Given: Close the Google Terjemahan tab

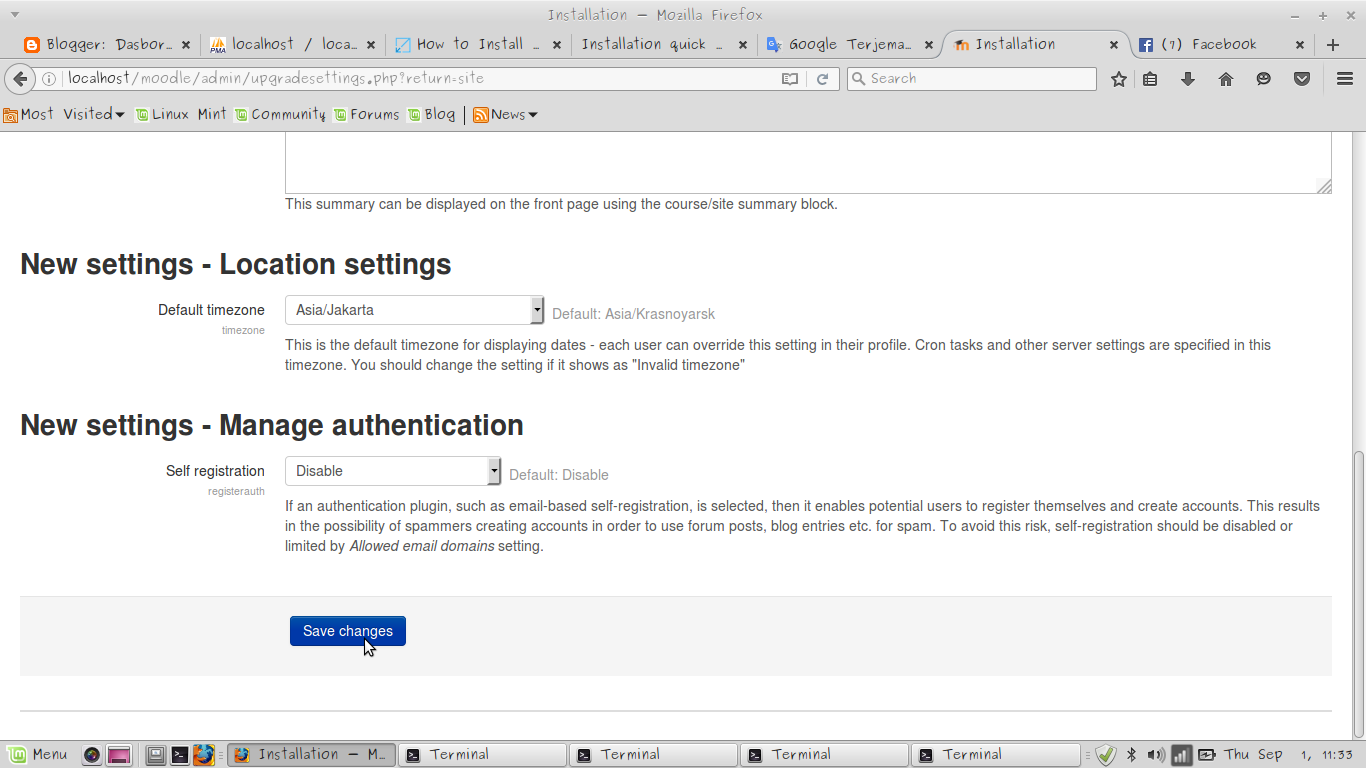Looking at the screenshot, I should (929, 45).
